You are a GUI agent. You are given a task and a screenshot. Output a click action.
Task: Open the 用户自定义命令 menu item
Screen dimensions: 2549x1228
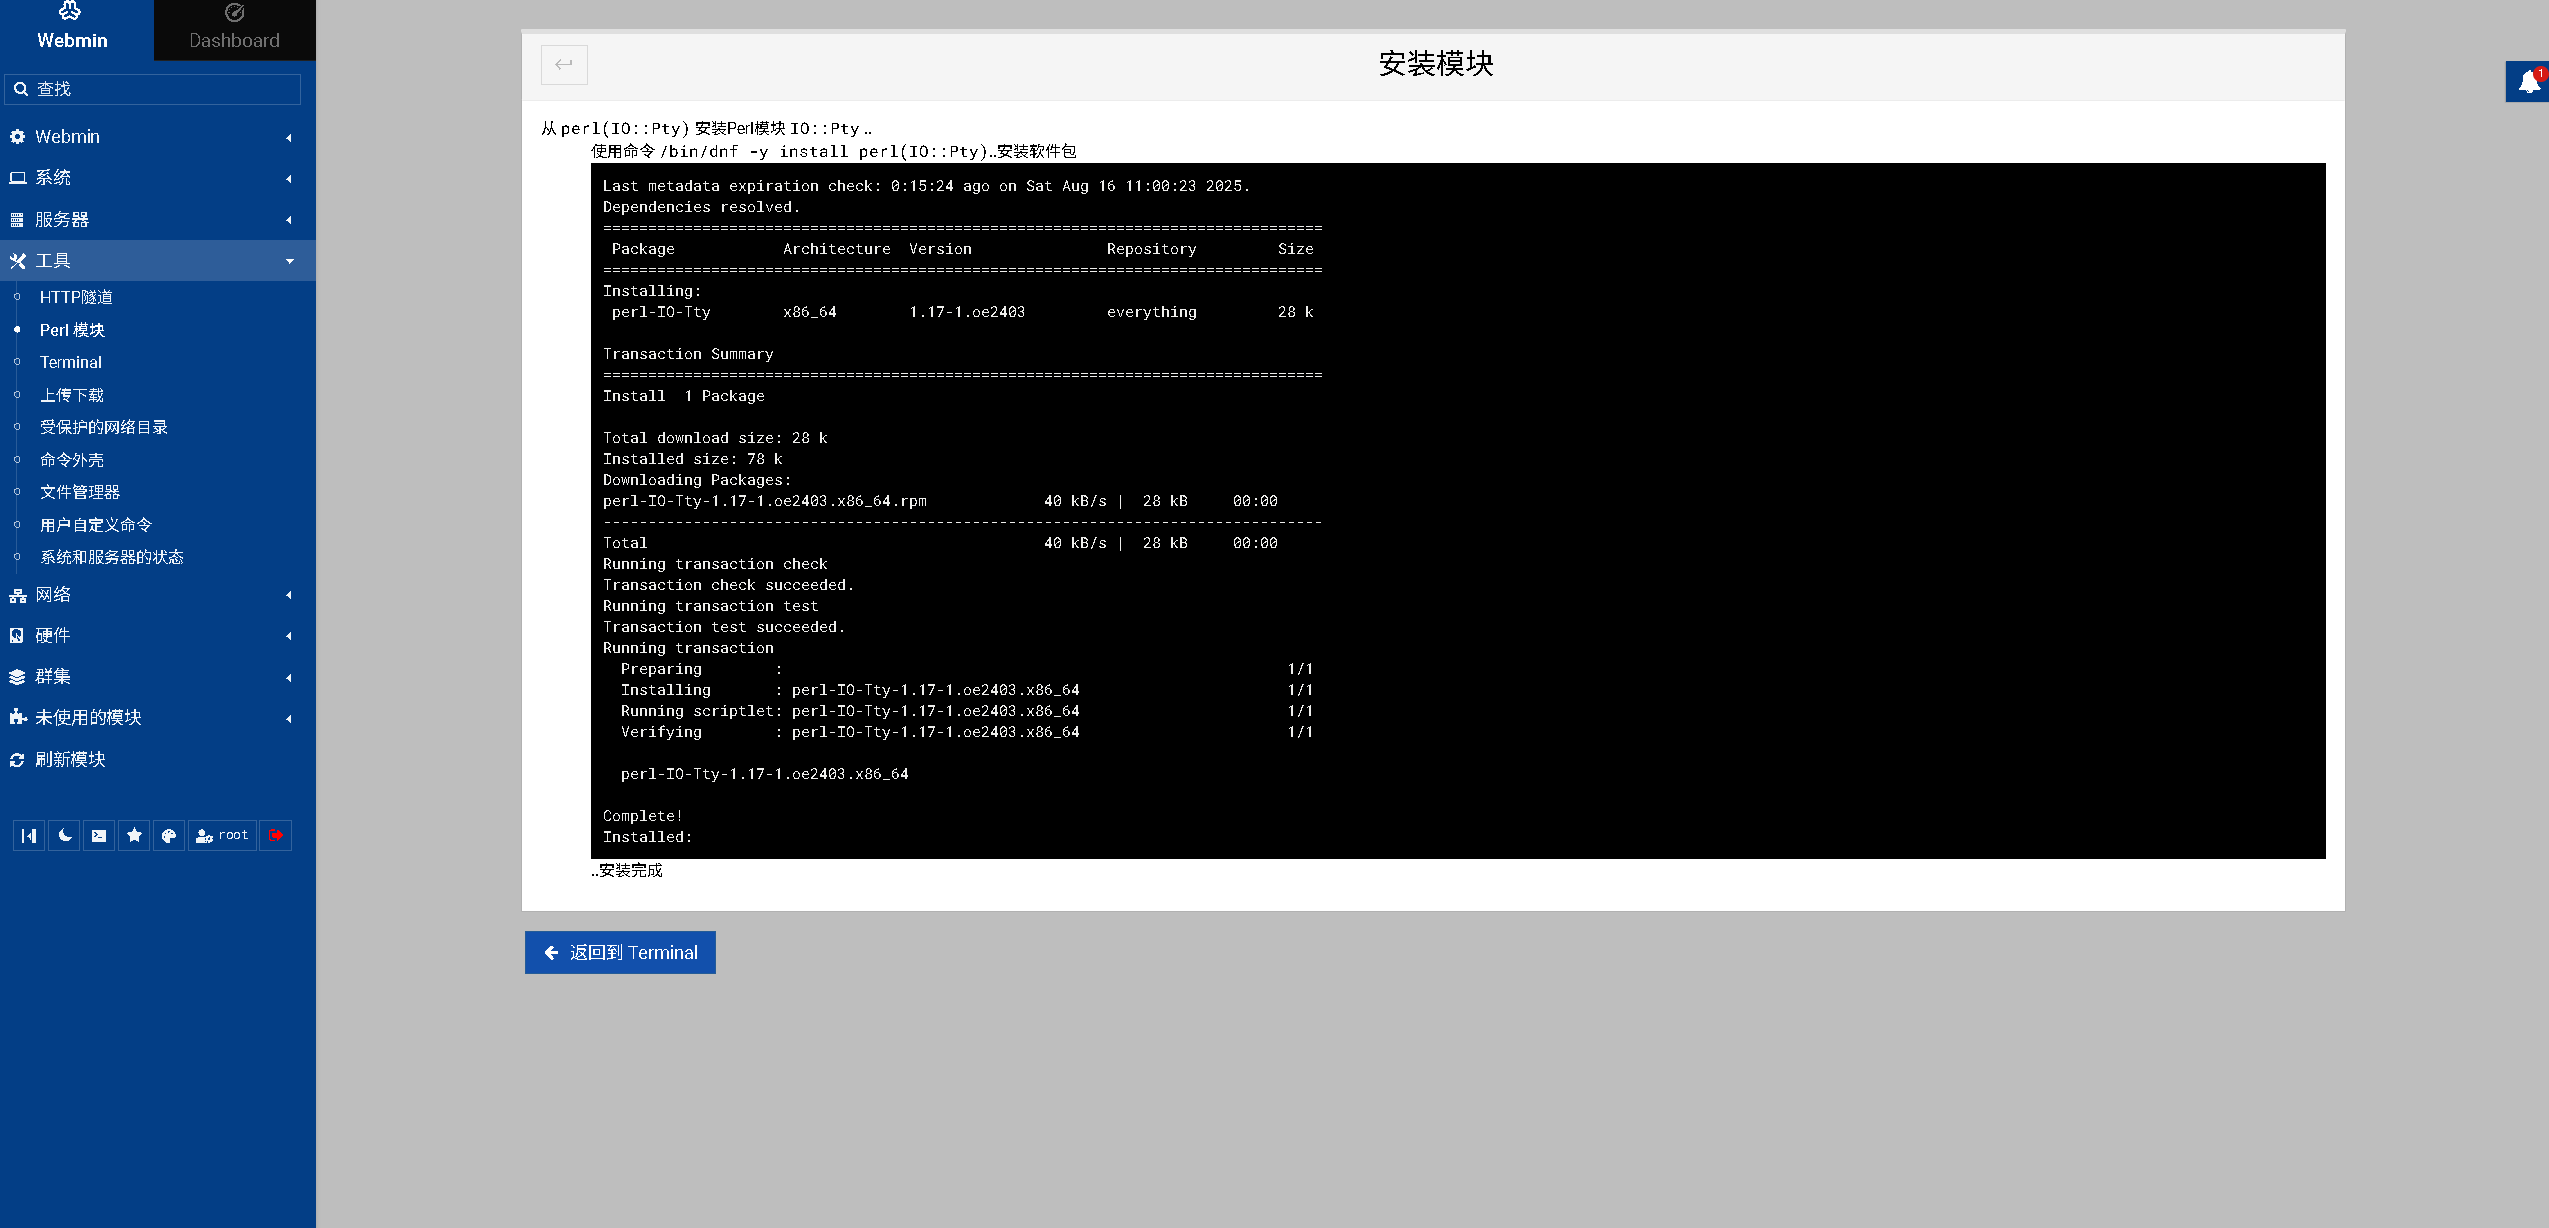tap(96, 525)
